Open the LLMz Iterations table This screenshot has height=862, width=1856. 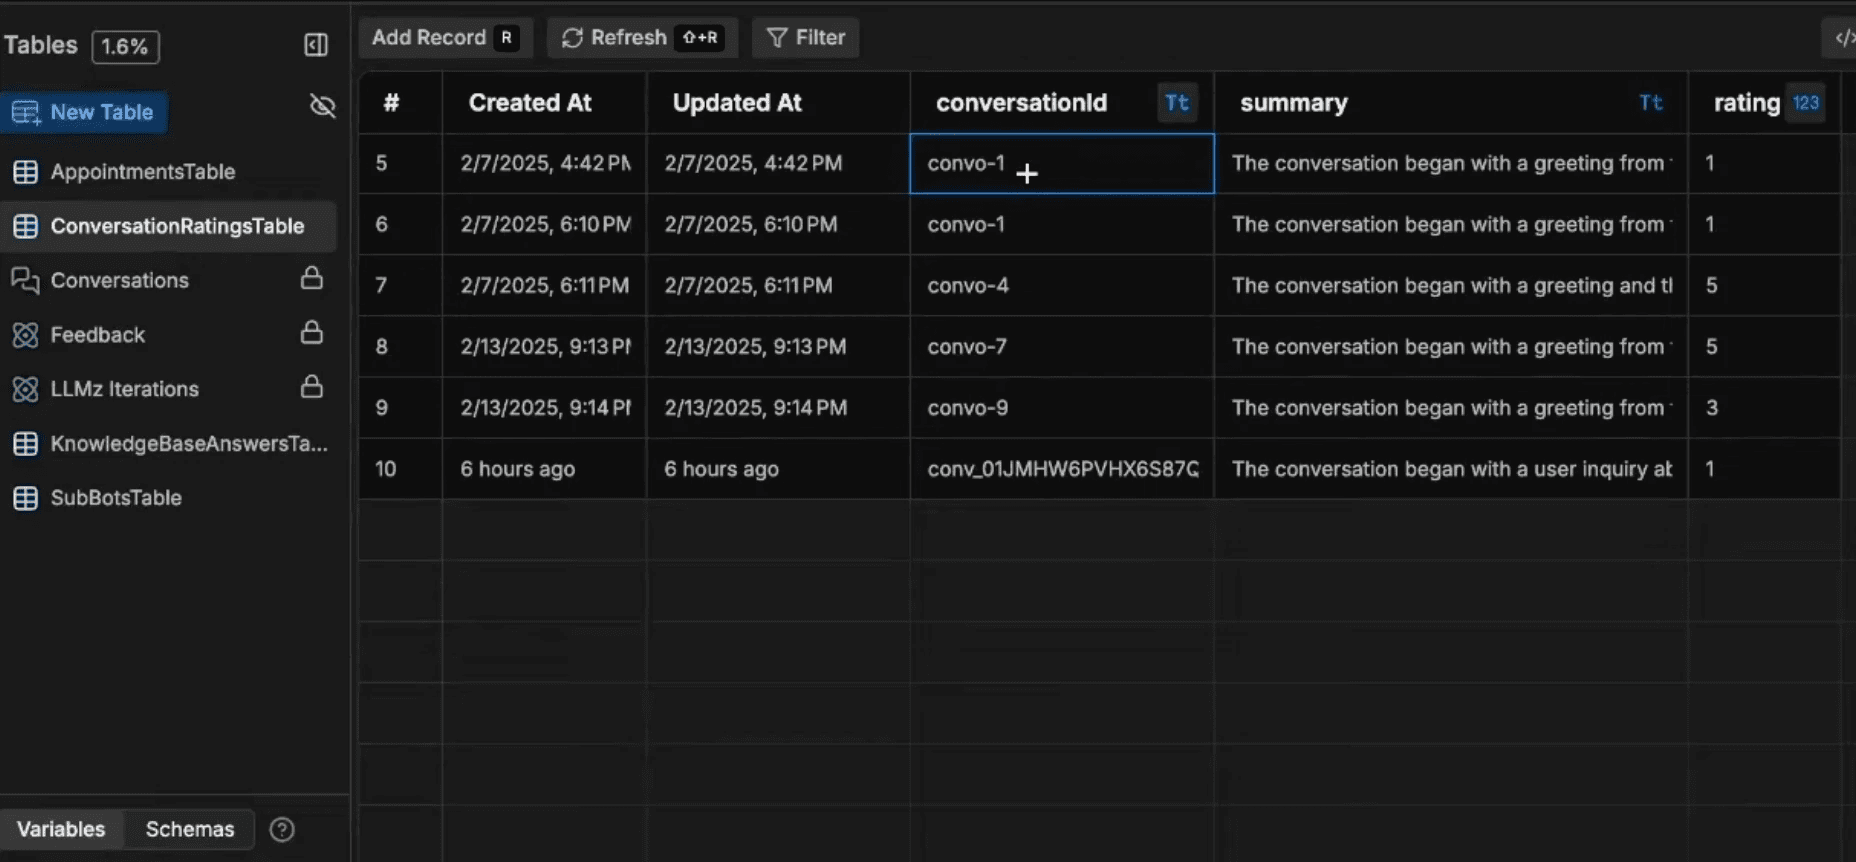[125, 389]
